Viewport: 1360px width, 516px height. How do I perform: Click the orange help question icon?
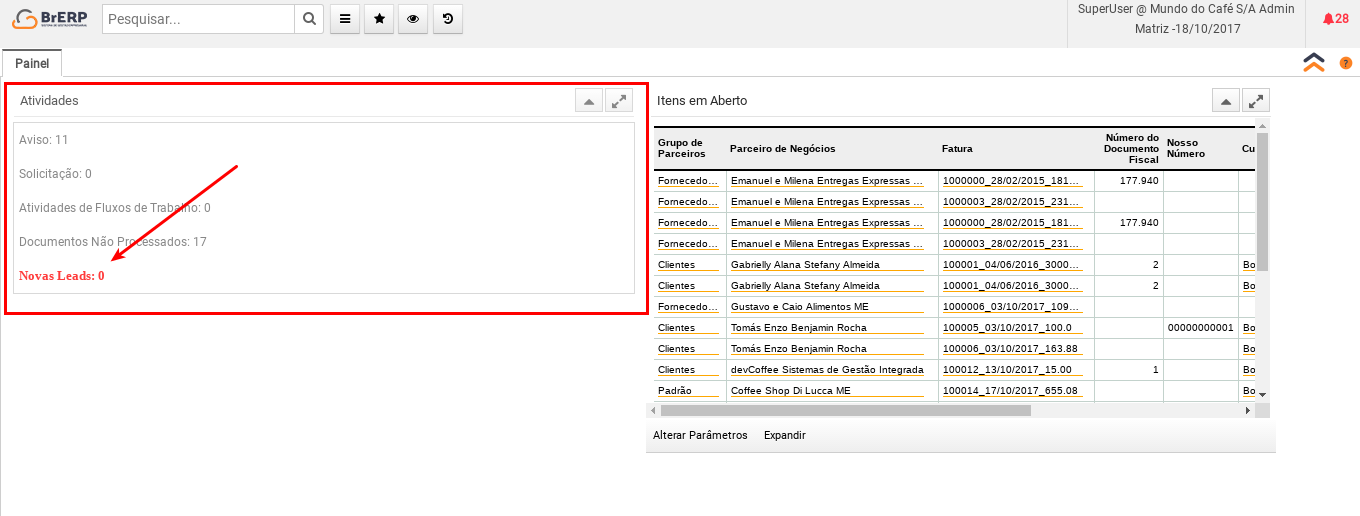pos(1346,63)
